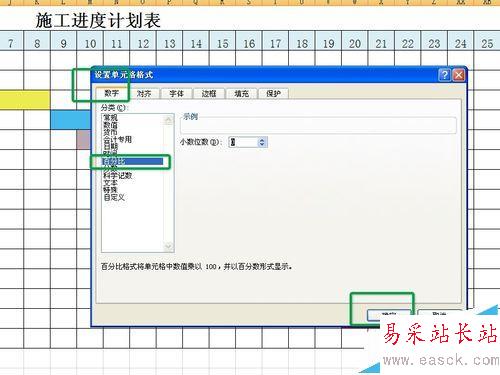Image resolution: width=500 pixels, height=375 pixels.
Task: Click the blue filled progress cell
Action: coord(71,120)
